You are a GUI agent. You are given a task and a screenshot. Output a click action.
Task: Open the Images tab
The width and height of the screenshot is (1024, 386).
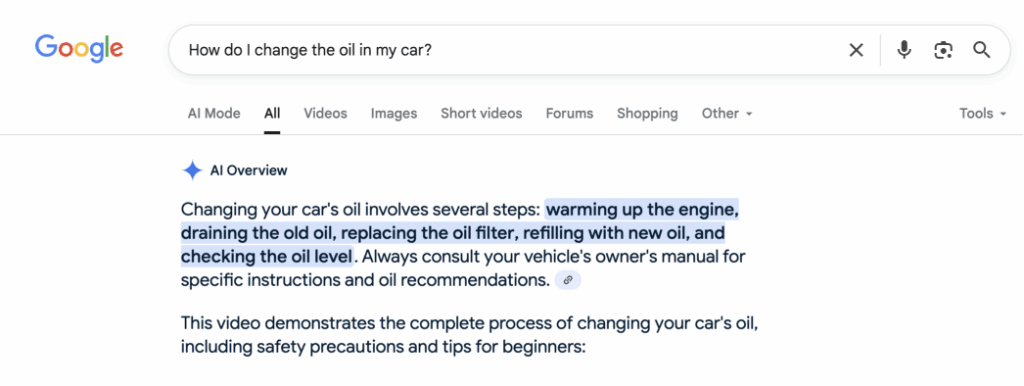point(394,114)
